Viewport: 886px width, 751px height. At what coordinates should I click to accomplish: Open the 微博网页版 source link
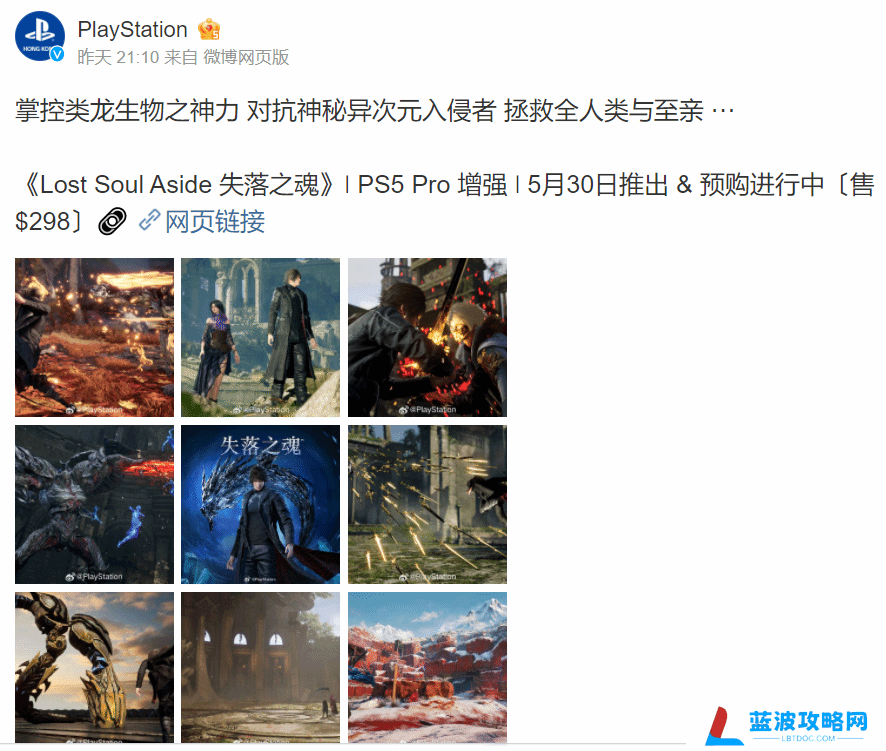(x=246, y=57)
